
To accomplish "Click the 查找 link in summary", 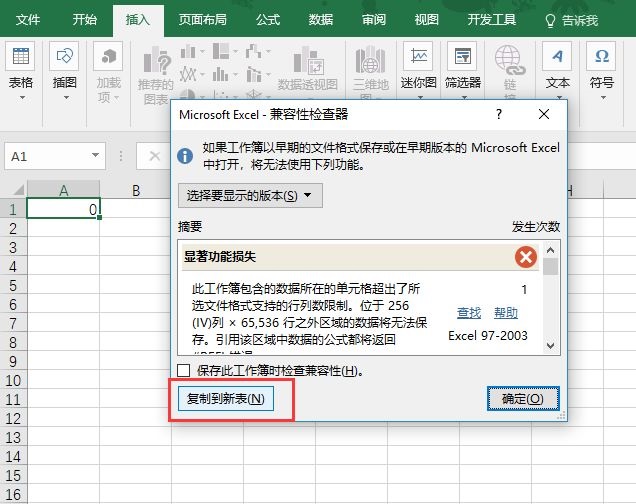I will tap(469, 313).
